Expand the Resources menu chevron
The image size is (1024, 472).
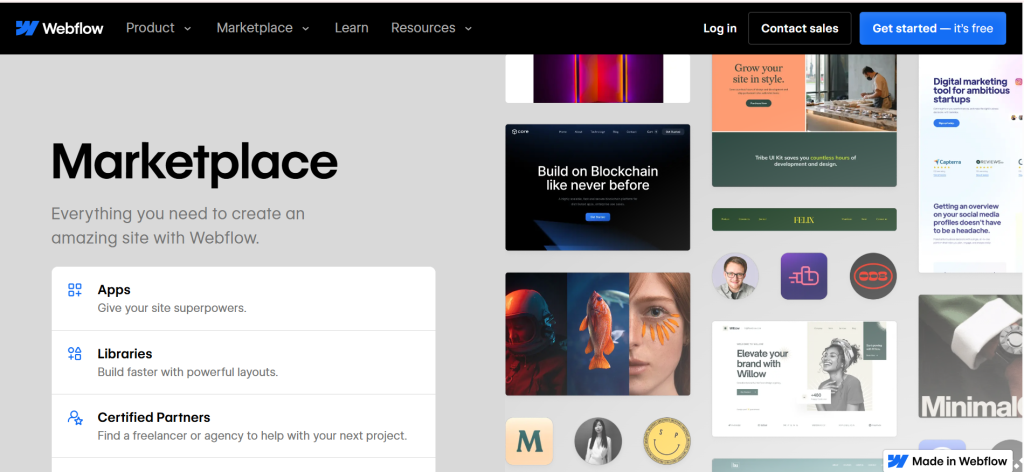coord(468,29)
